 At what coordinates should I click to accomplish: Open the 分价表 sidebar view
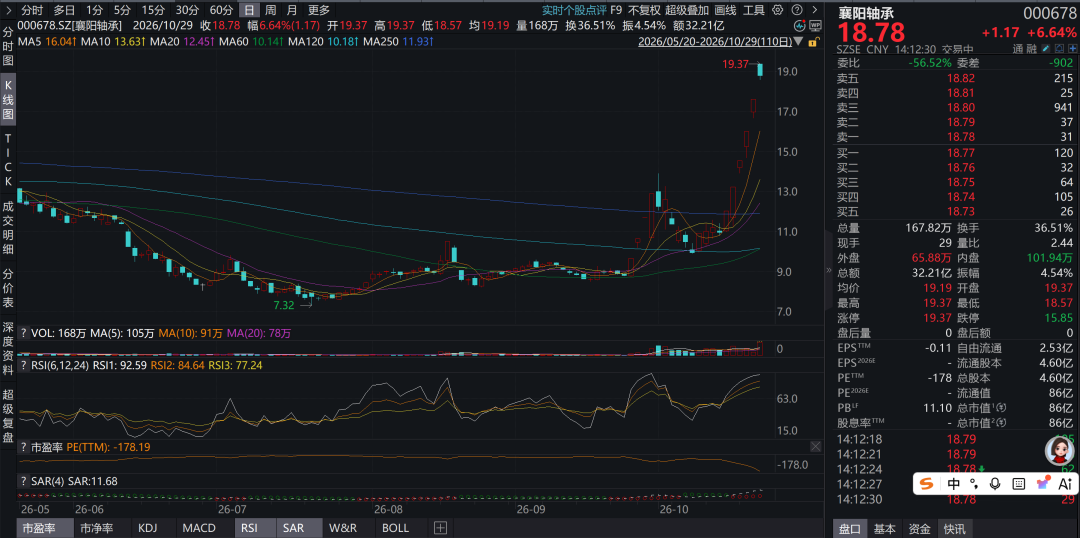pos(8,287)
